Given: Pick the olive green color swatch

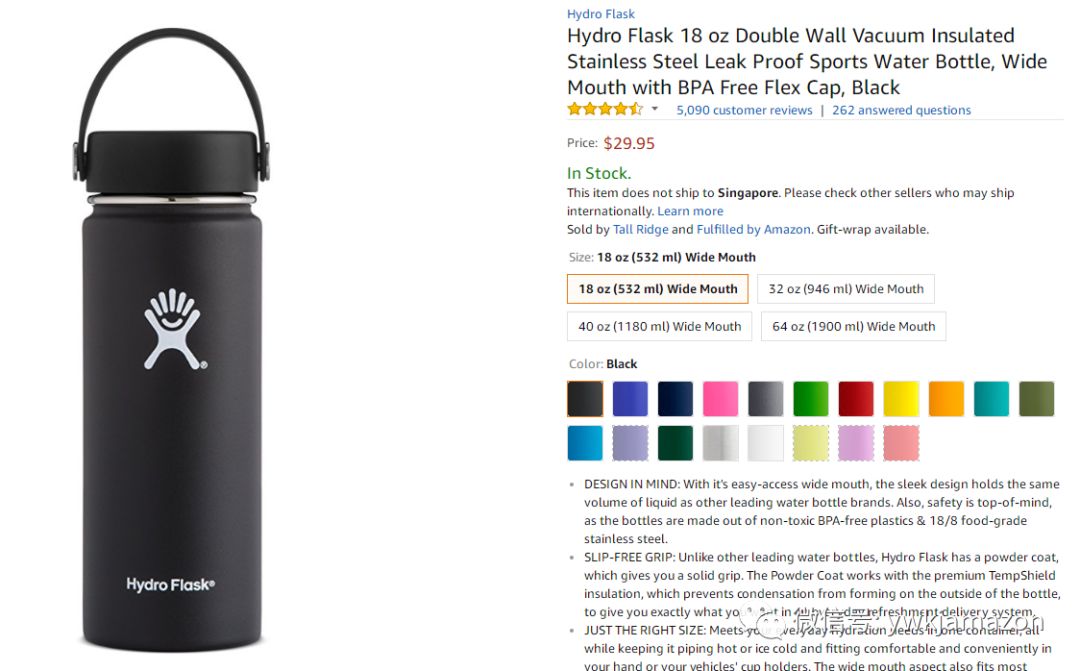Looking at the screenshot, I should (1036, 399).
